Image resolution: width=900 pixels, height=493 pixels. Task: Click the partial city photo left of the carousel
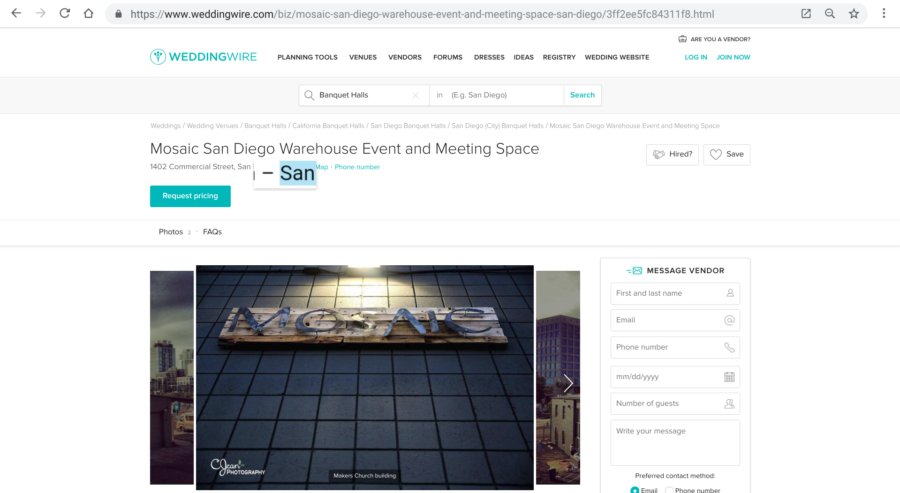point(172,378)
